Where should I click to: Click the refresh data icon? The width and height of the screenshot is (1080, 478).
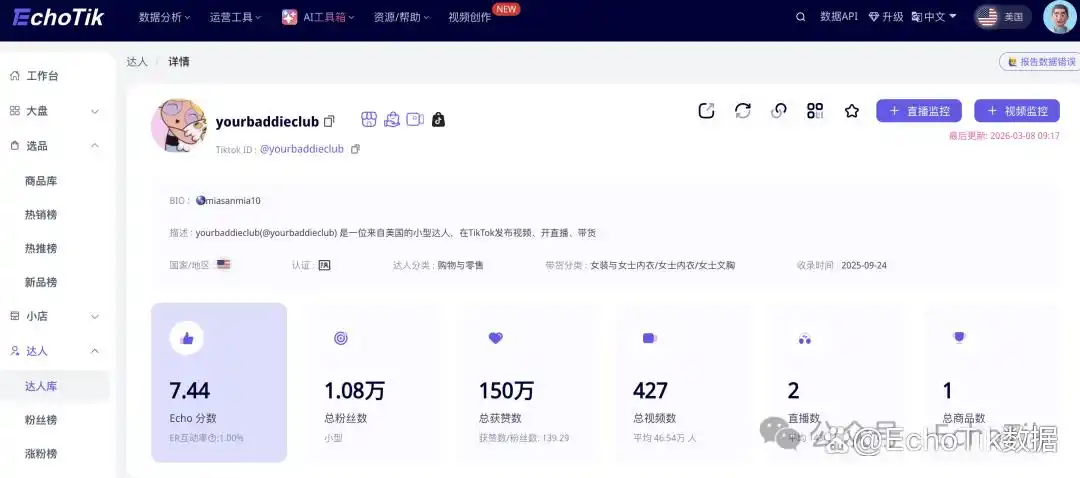(742, 111)
